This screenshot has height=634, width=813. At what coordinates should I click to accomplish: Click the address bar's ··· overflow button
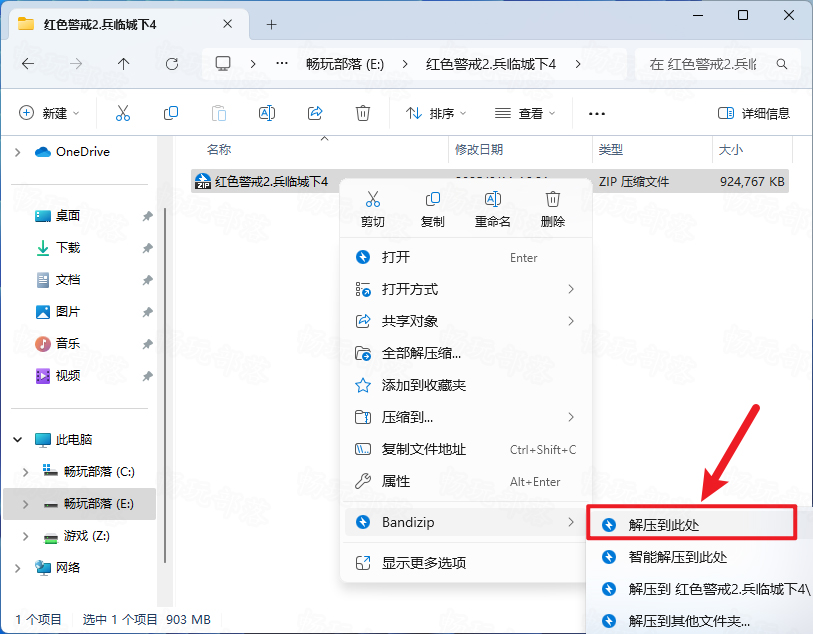pyautogui.click(x=282, y=64)
